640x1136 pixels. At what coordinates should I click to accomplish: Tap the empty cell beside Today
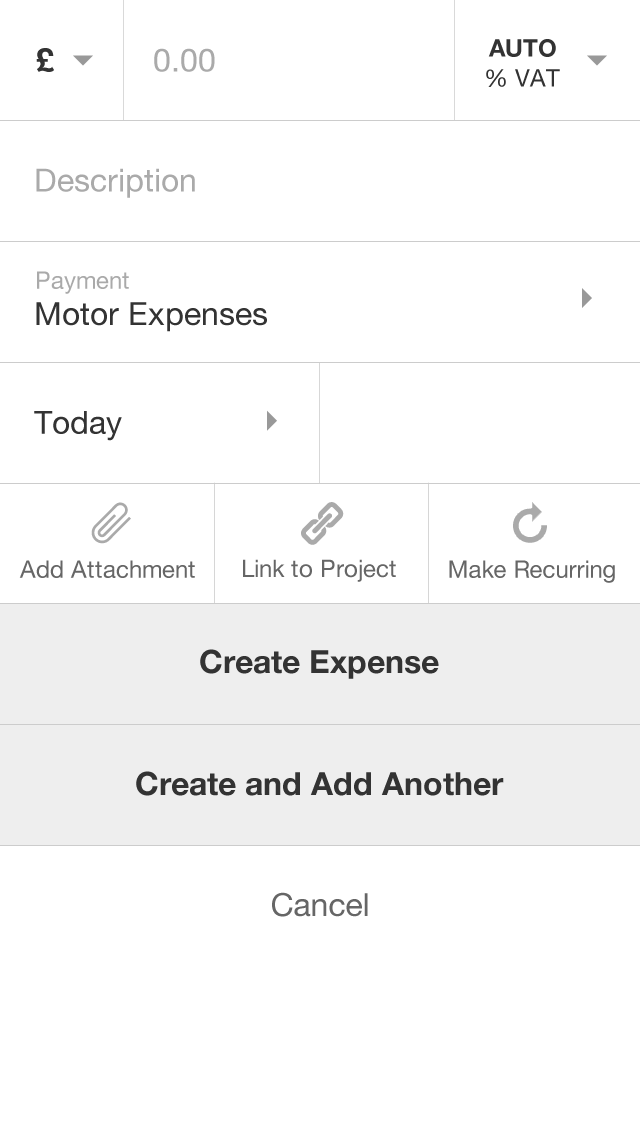click(480, 423)
